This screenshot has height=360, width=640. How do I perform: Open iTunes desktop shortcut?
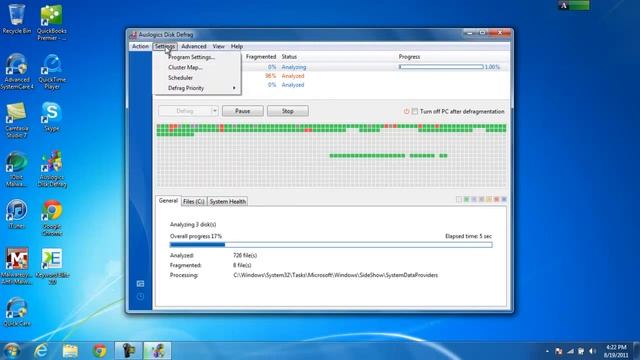point(16,214)
